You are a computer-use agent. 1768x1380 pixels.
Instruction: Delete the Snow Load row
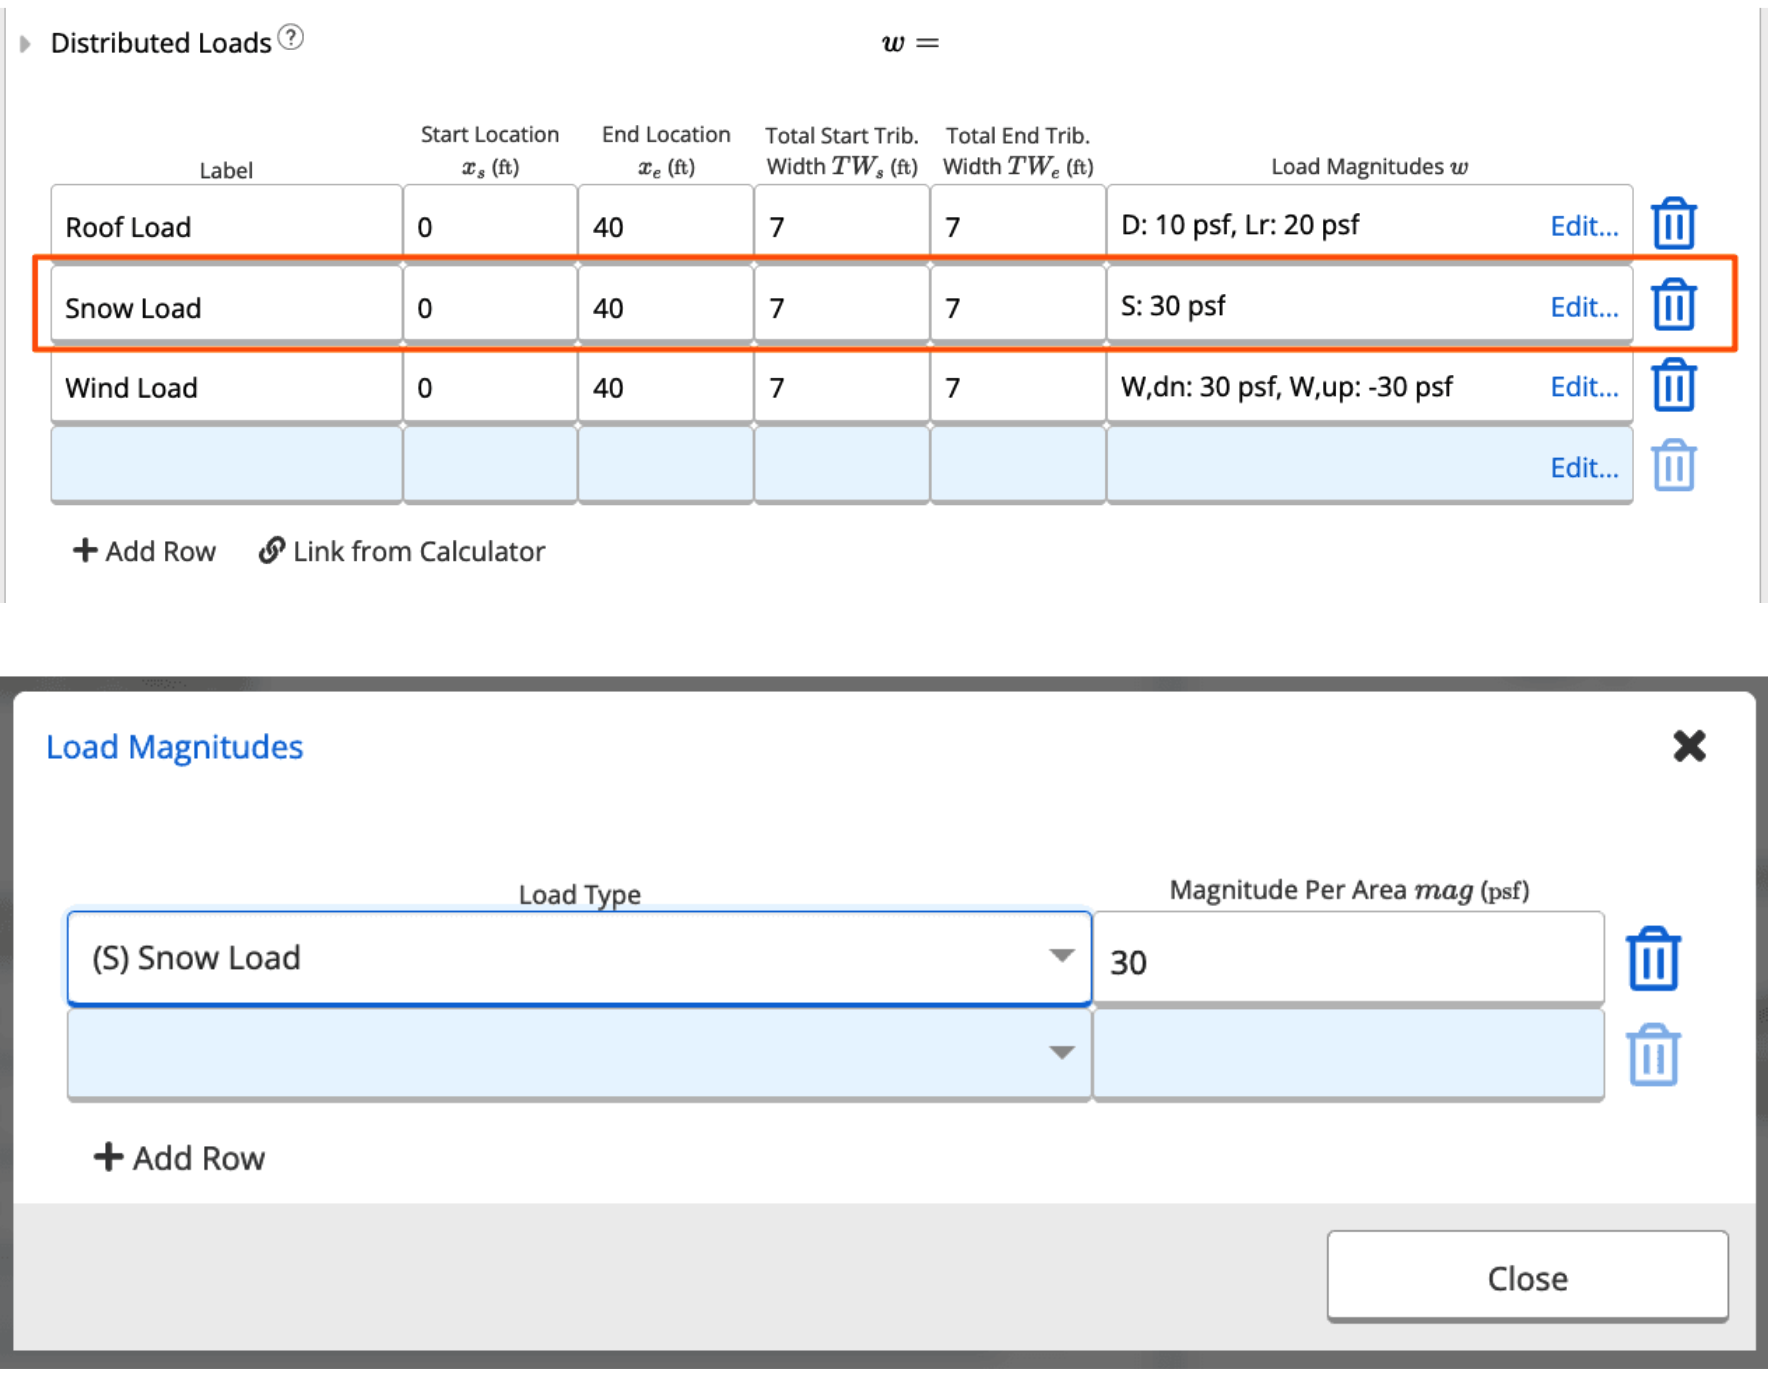click(x=1673, y=304)
